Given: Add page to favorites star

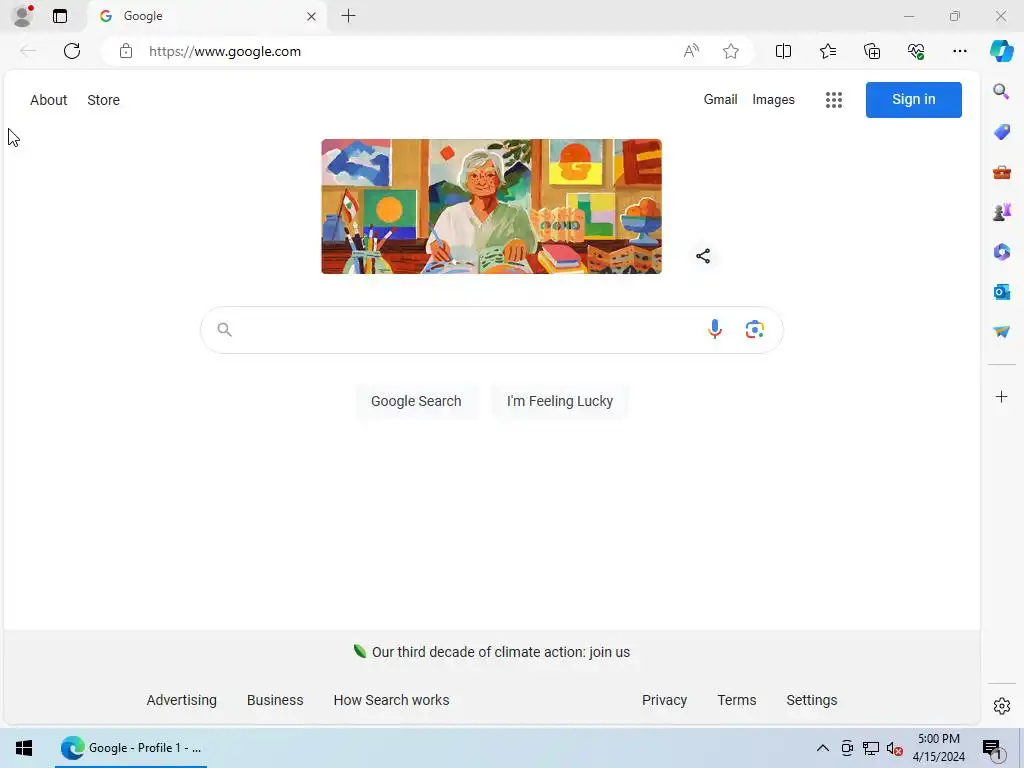Looking at the screenshot, I should click(x=731, y=51).
